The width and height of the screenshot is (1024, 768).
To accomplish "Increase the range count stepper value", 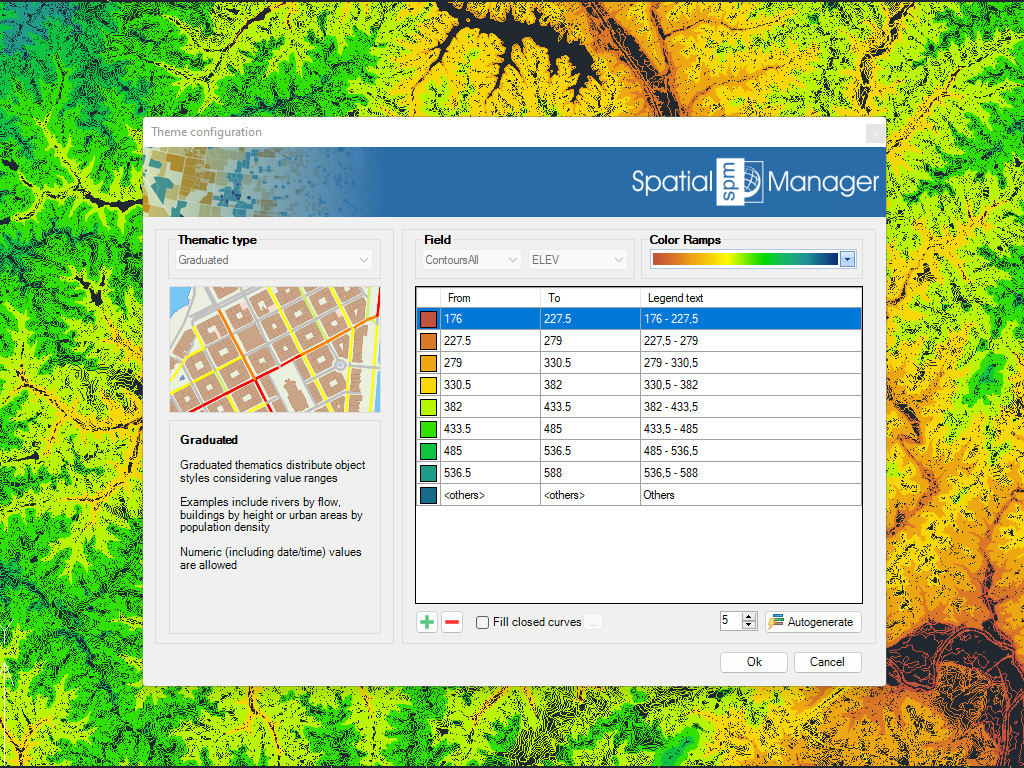I will [x=750, y=617].
